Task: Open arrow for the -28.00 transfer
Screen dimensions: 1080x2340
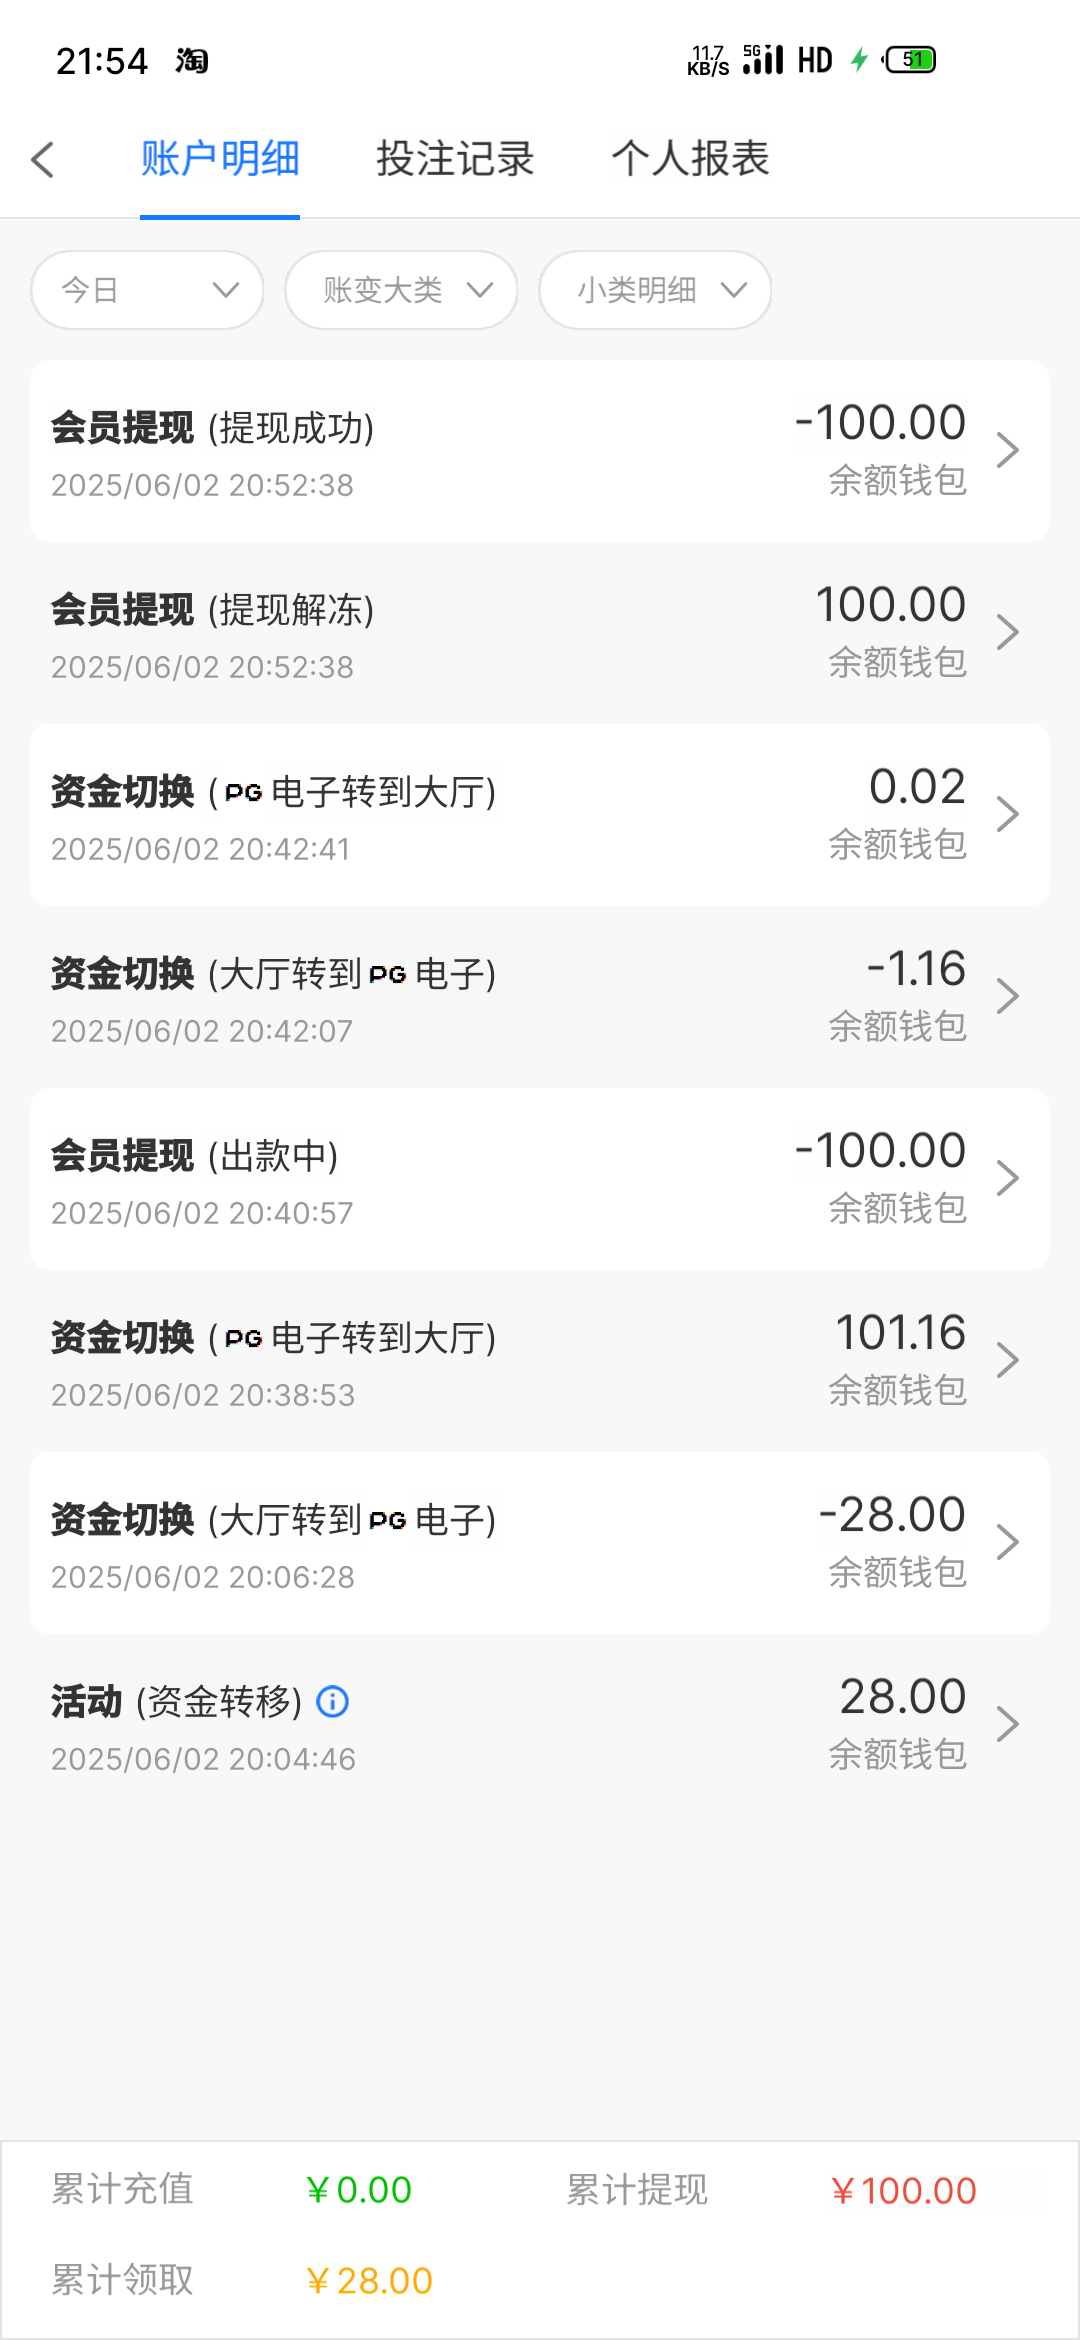Action: [1007, 1543]
